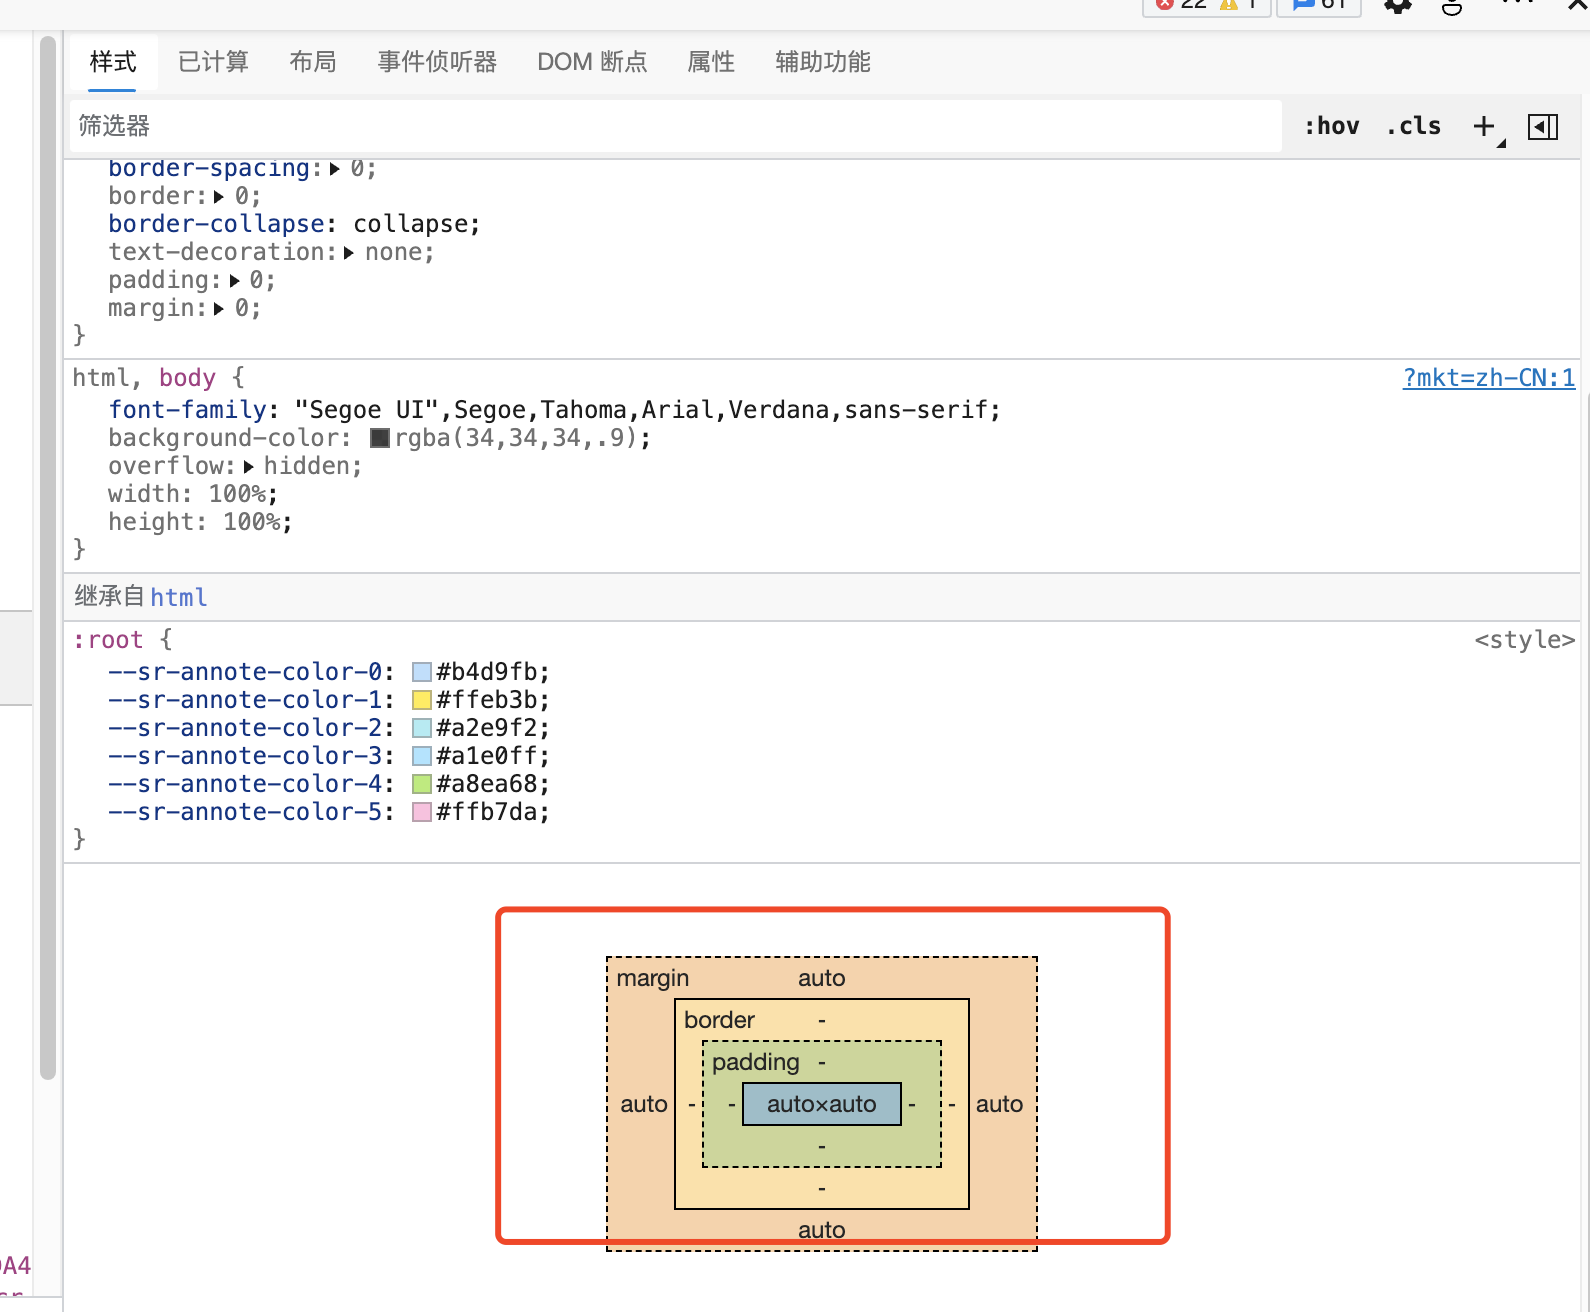Open the errors and warnings counter
The width and height of the screenshot is (1590, 1312).
[1206, 6]
